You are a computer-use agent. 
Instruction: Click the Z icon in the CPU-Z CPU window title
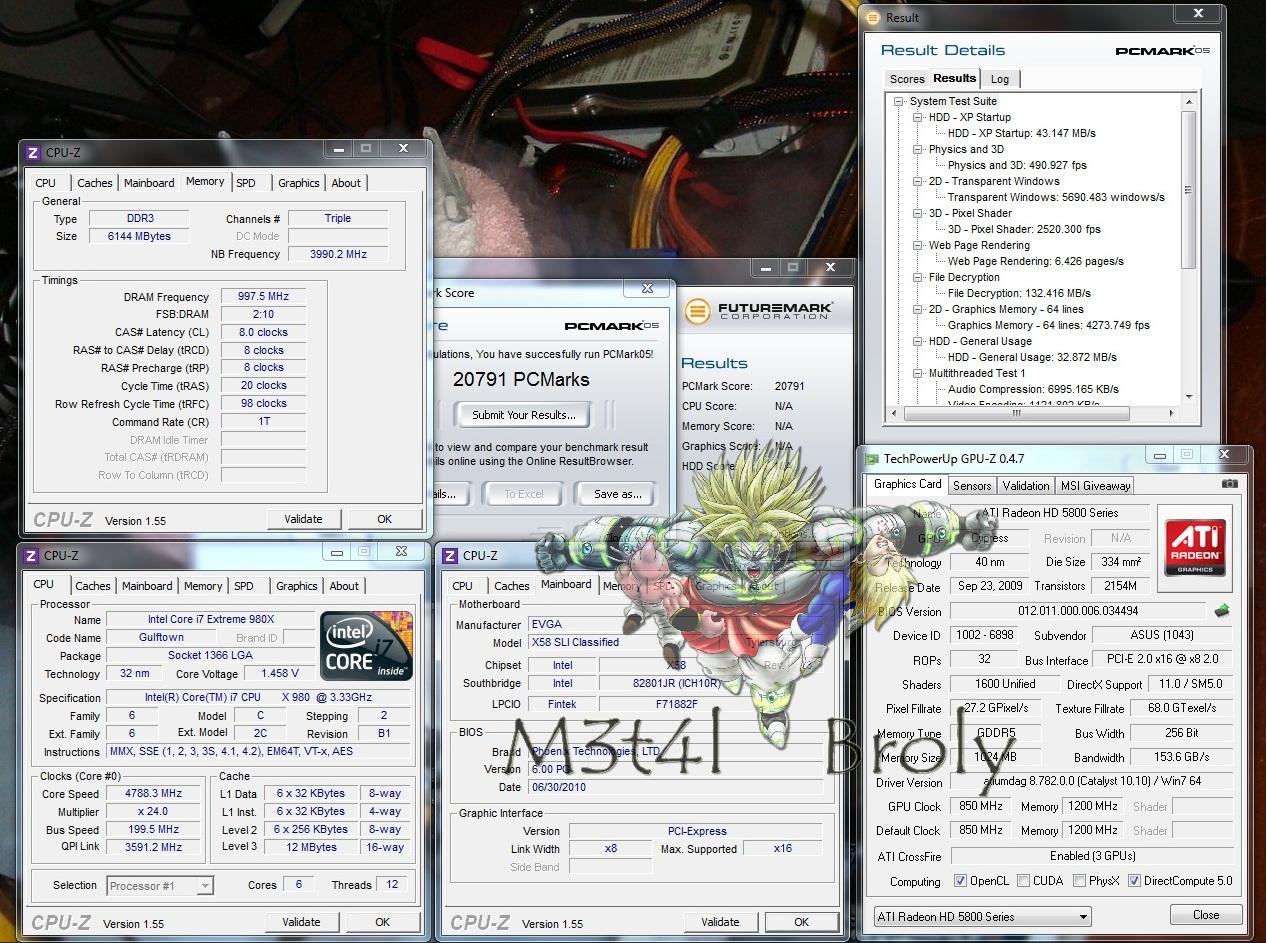point(32,556)
